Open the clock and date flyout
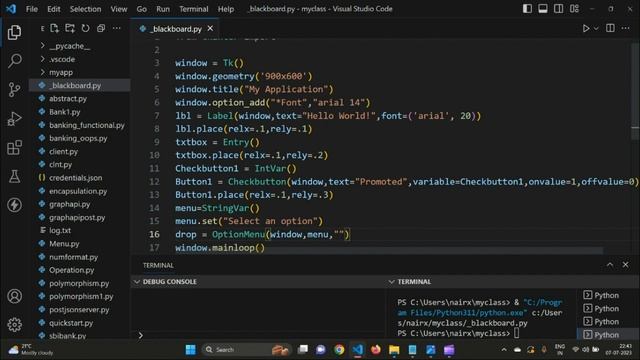Image resolution: width=640 pixels, height=360 pixels. [619, 350]
